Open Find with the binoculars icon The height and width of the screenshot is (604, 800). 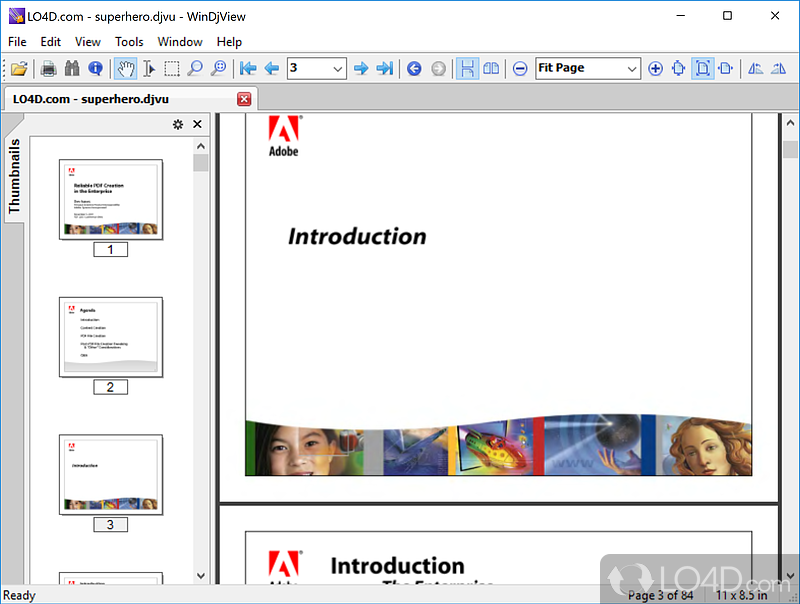[72, 68]
